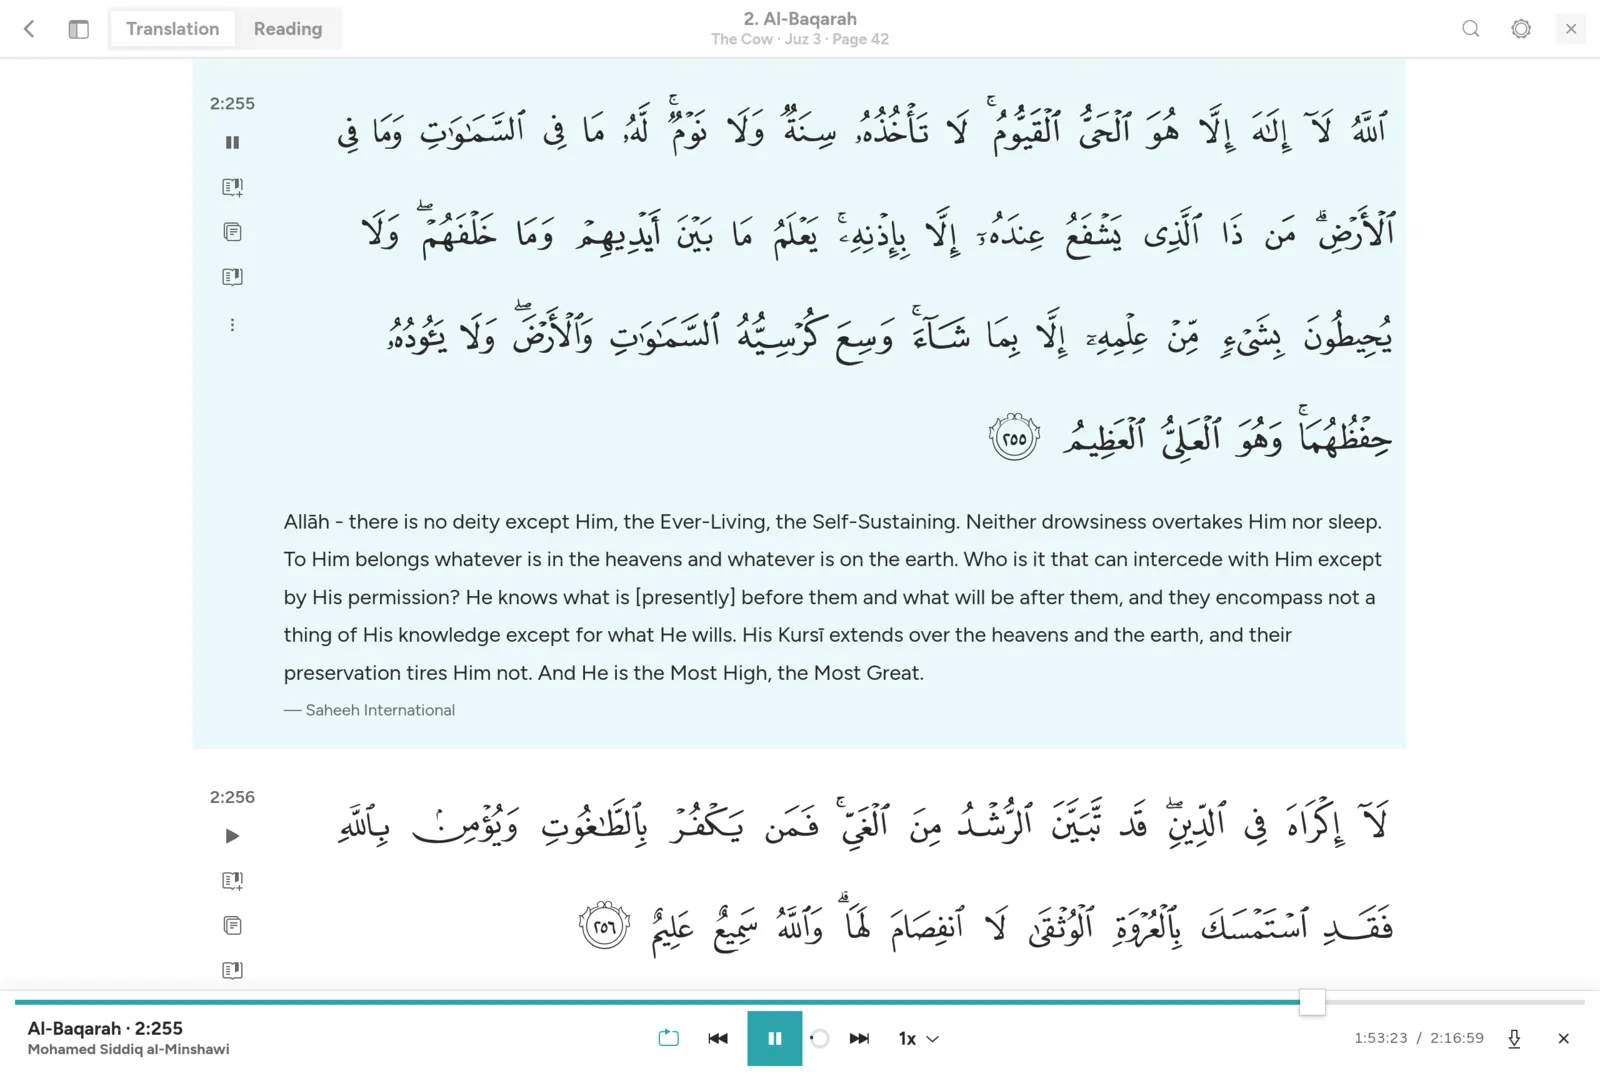
Task: Switch to the Translation tab
Action: pyautogui.click(x=172, y=29)
